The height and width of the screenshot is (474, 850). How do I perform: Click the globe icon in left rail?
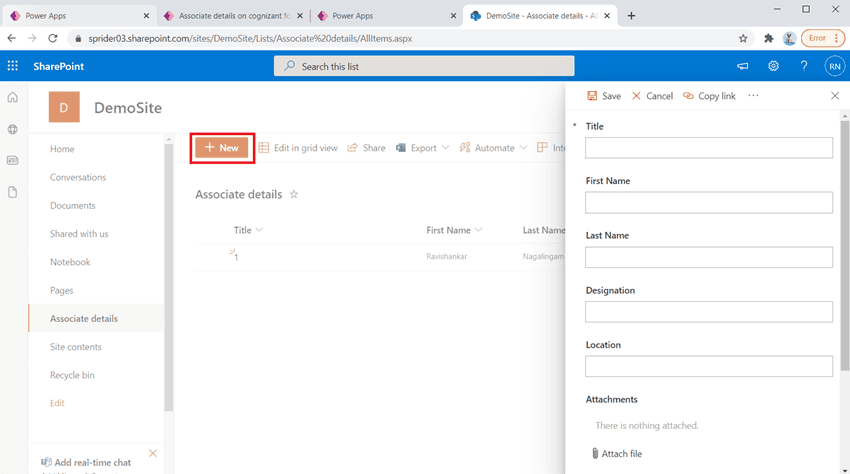[x=13, y=129]
